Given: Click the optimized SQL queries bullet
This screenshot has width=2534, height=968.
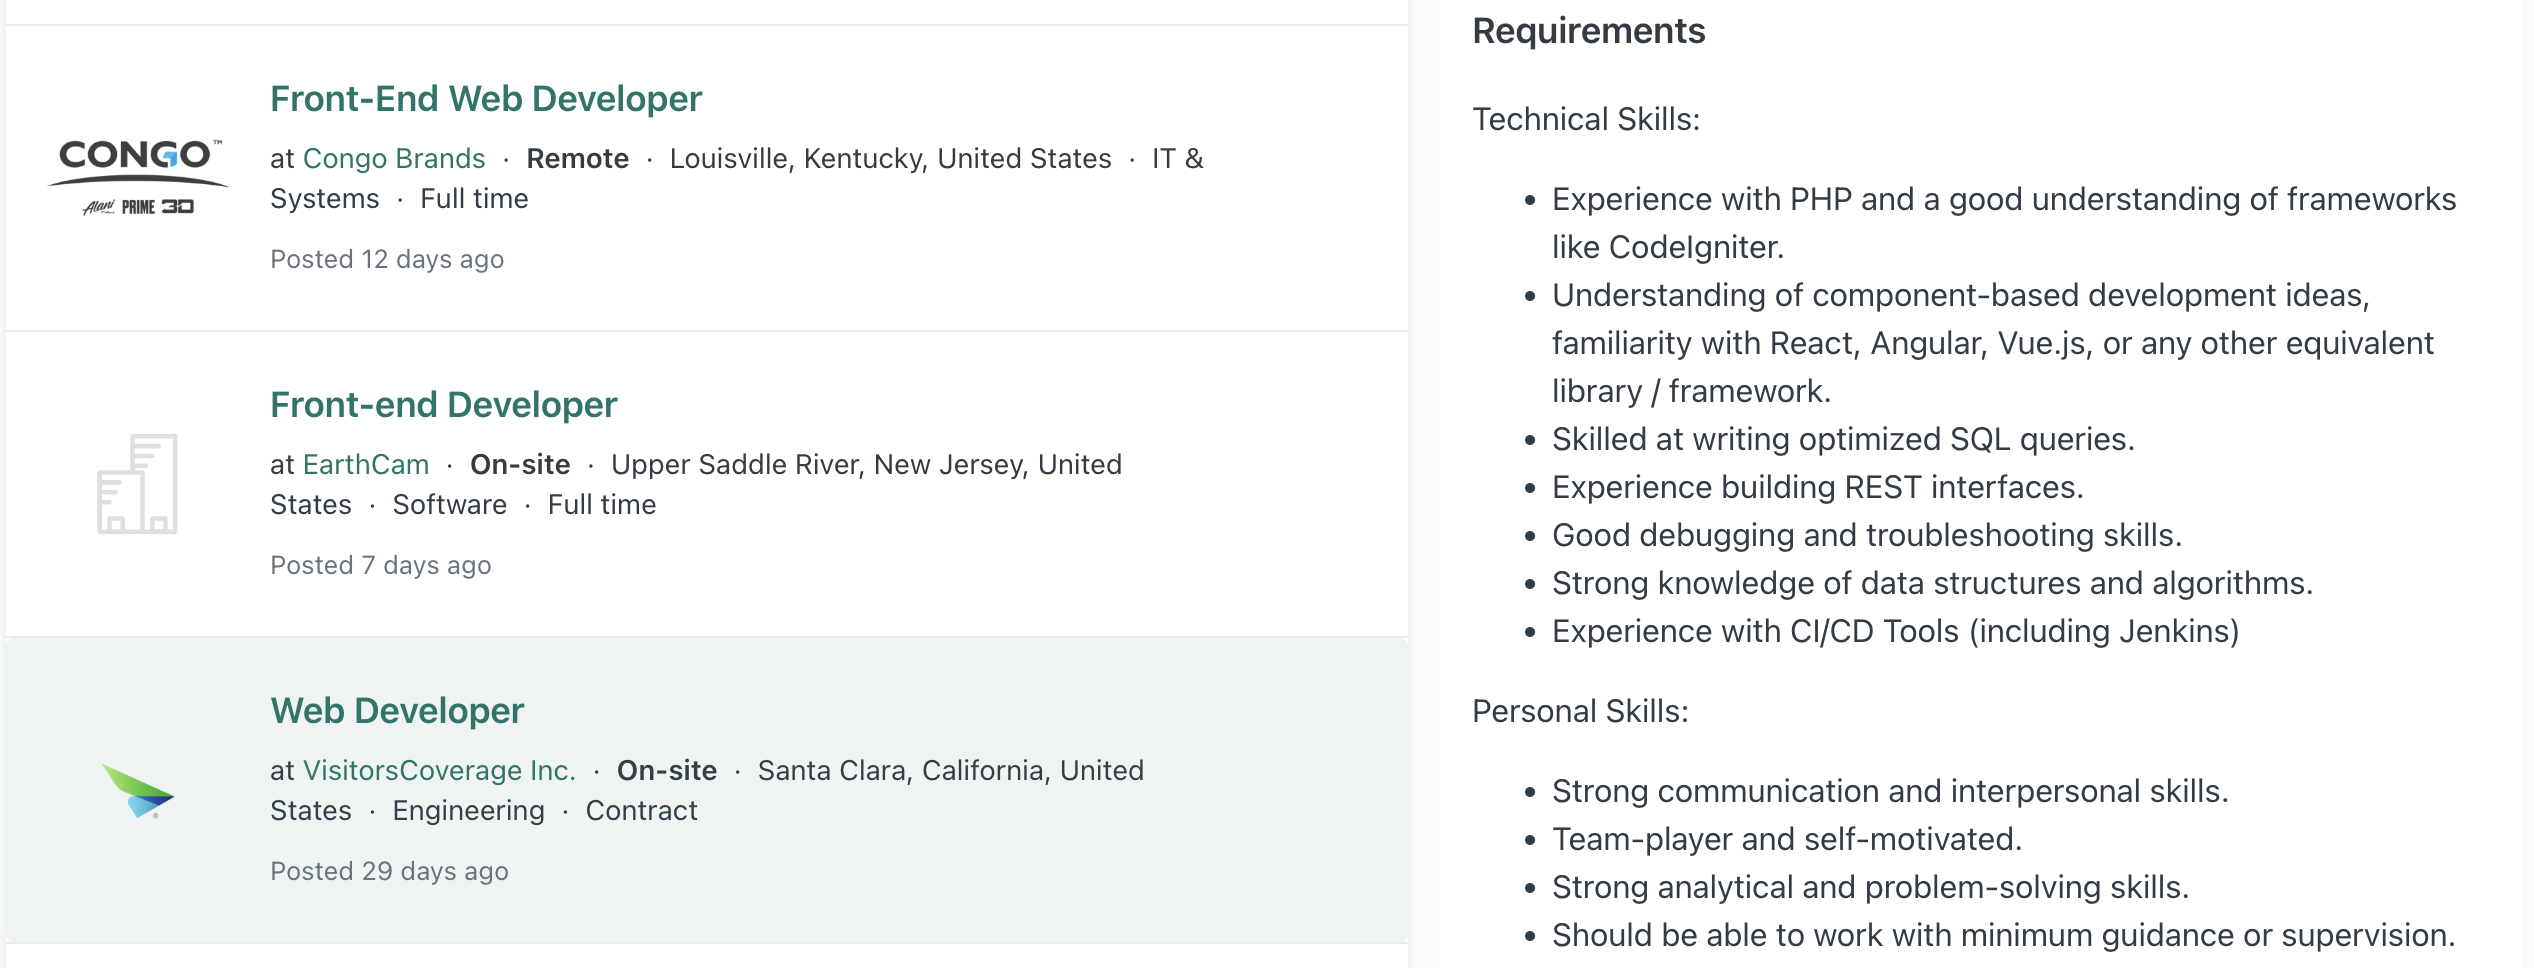Looking at the screenshot, I should click(x=1843, y=440).
